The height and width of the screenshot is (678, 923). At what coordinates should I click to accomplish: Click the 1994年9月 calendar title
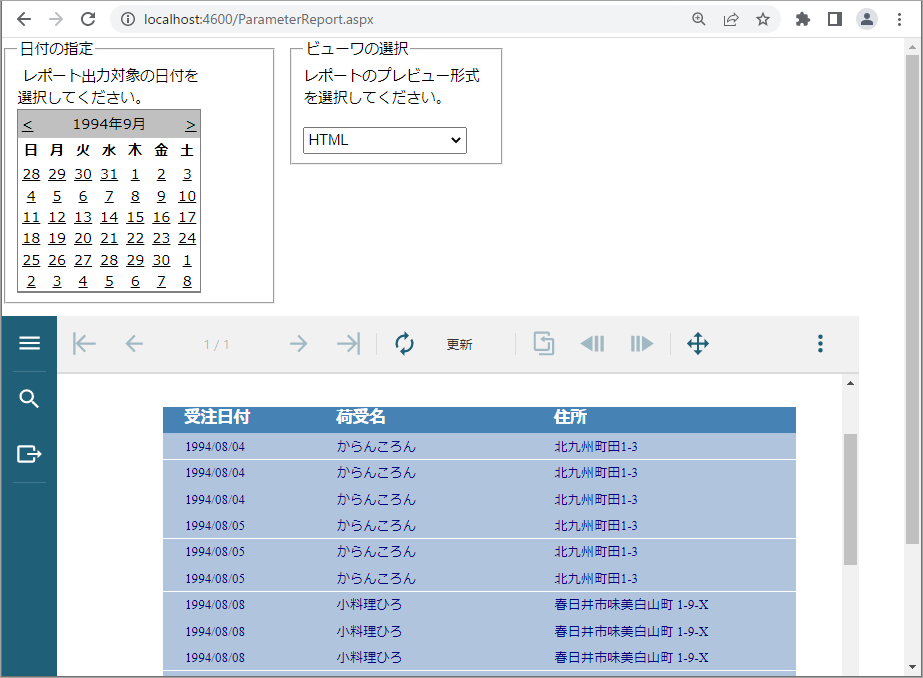coord(109,124)
